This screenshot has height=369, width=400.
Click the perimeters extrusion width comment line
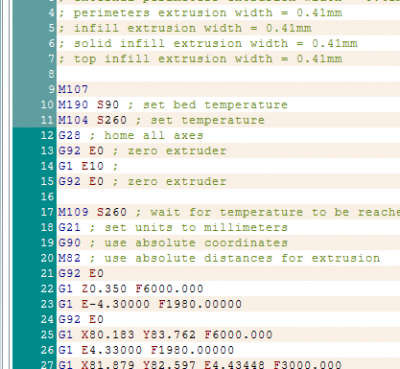[200, 13]
